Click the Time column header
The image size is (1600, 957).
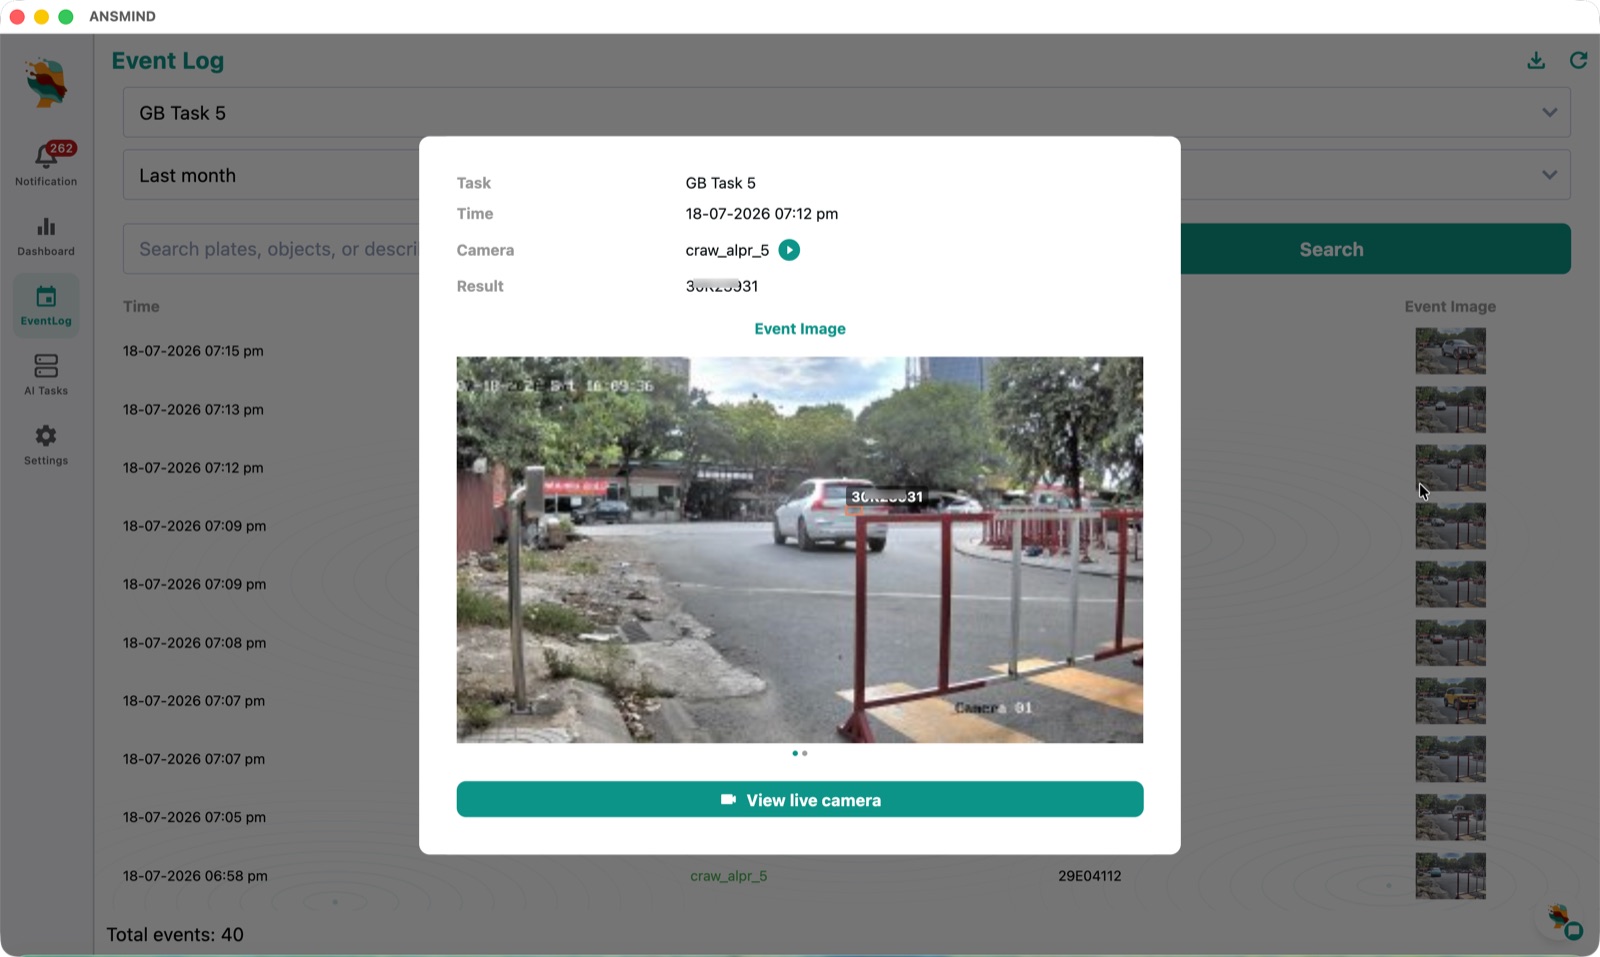[x=141, y=306]
